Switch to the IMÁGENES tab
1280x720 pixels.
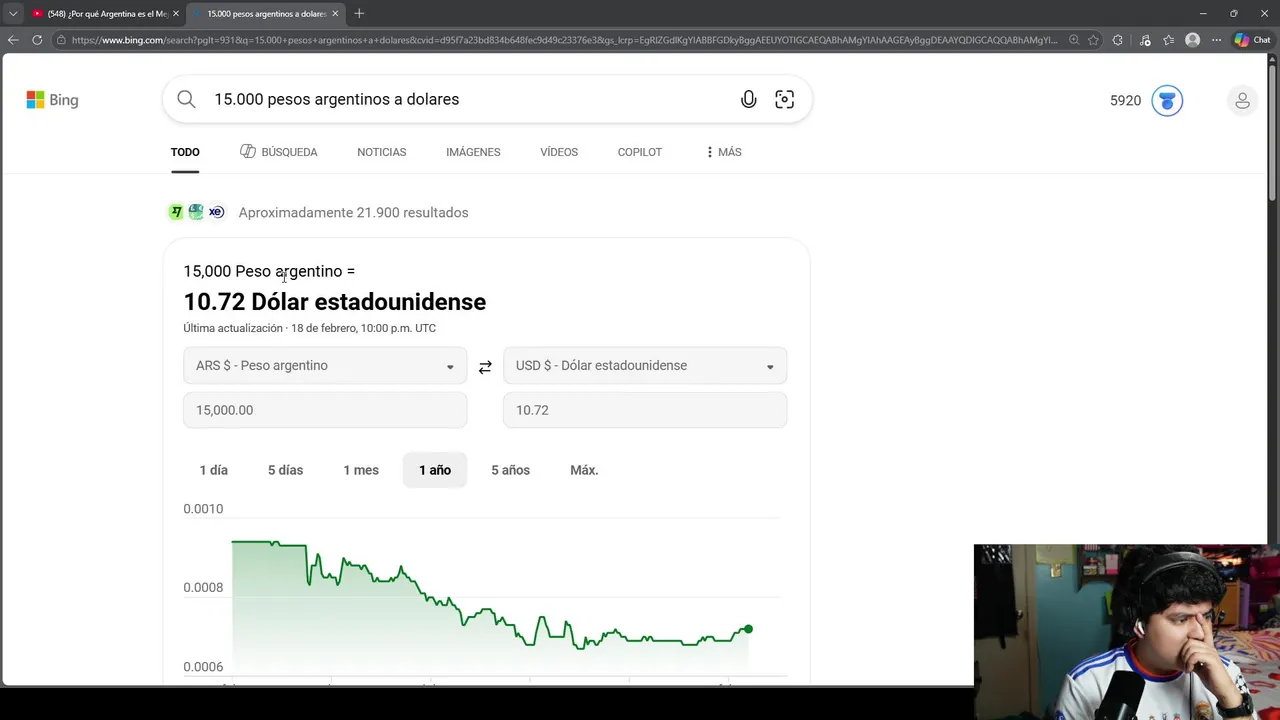coord(473,152)
